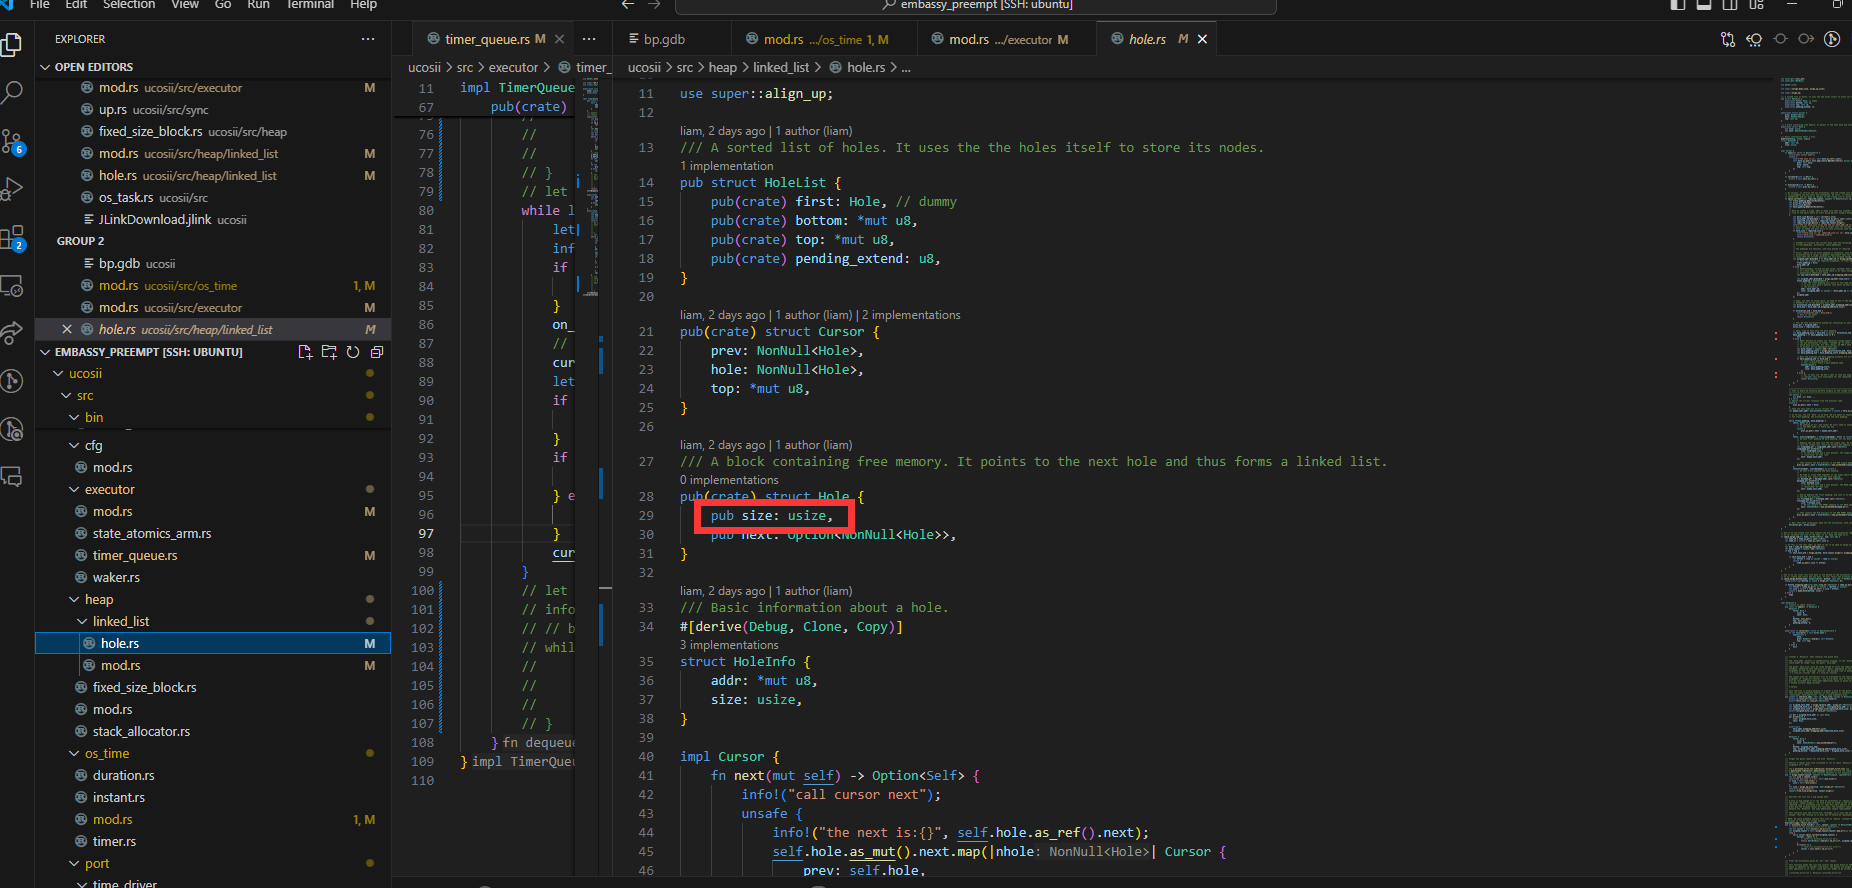Open state_atomics_arm.rs in file tree
1852x888 pixels.
(213, 534)
